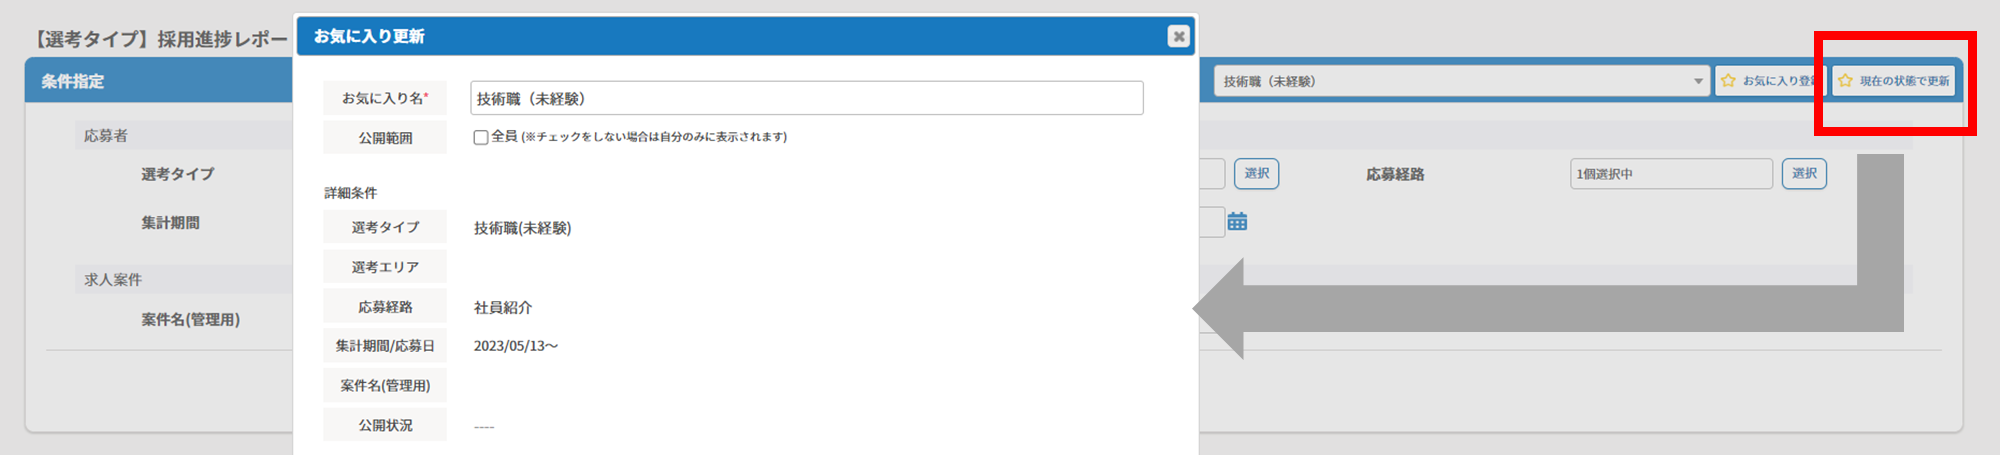The height and width of the screenshot is (455, 2000).
Task: Click 選択 button beside 選考タイプ field
Action: point(1256,174)
